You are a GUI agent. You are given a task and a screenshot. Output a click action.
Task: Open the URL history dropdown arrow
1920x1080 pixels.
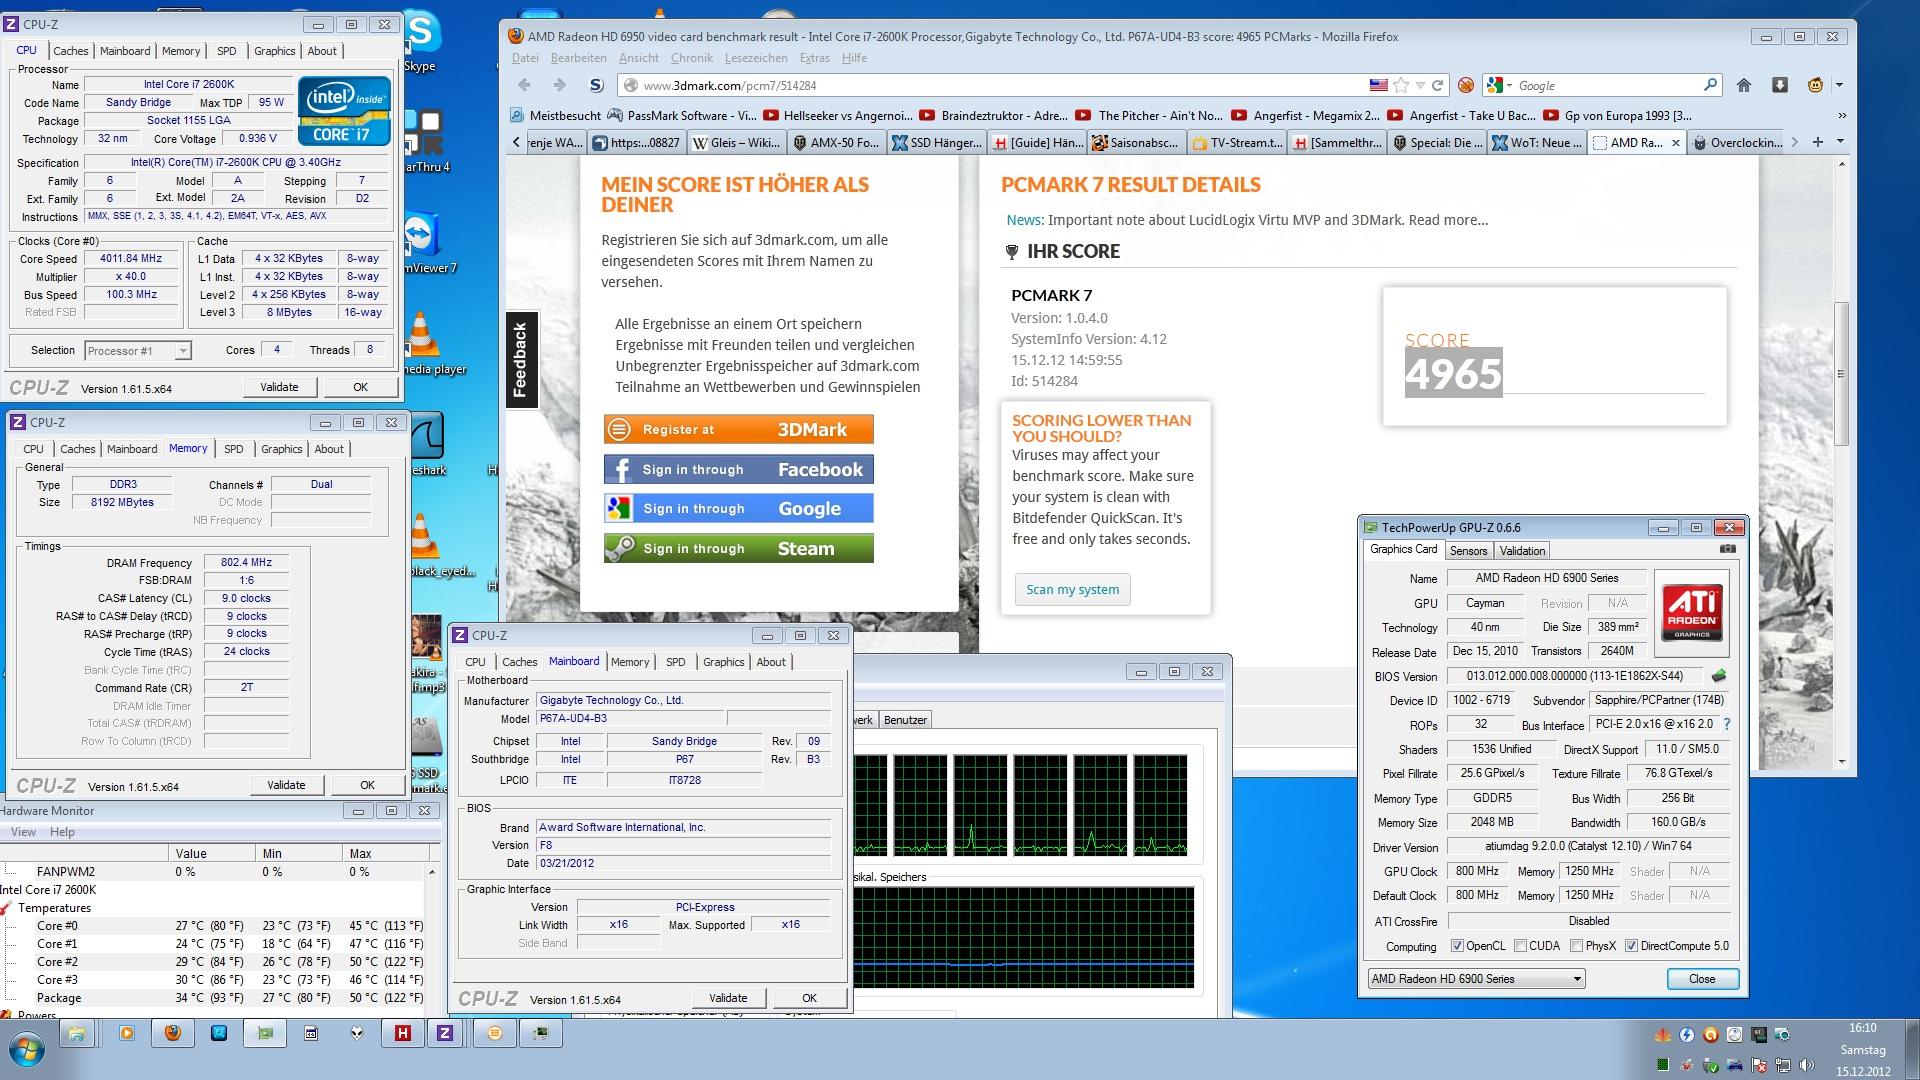pyautogui.click(x=1420, y=86)
